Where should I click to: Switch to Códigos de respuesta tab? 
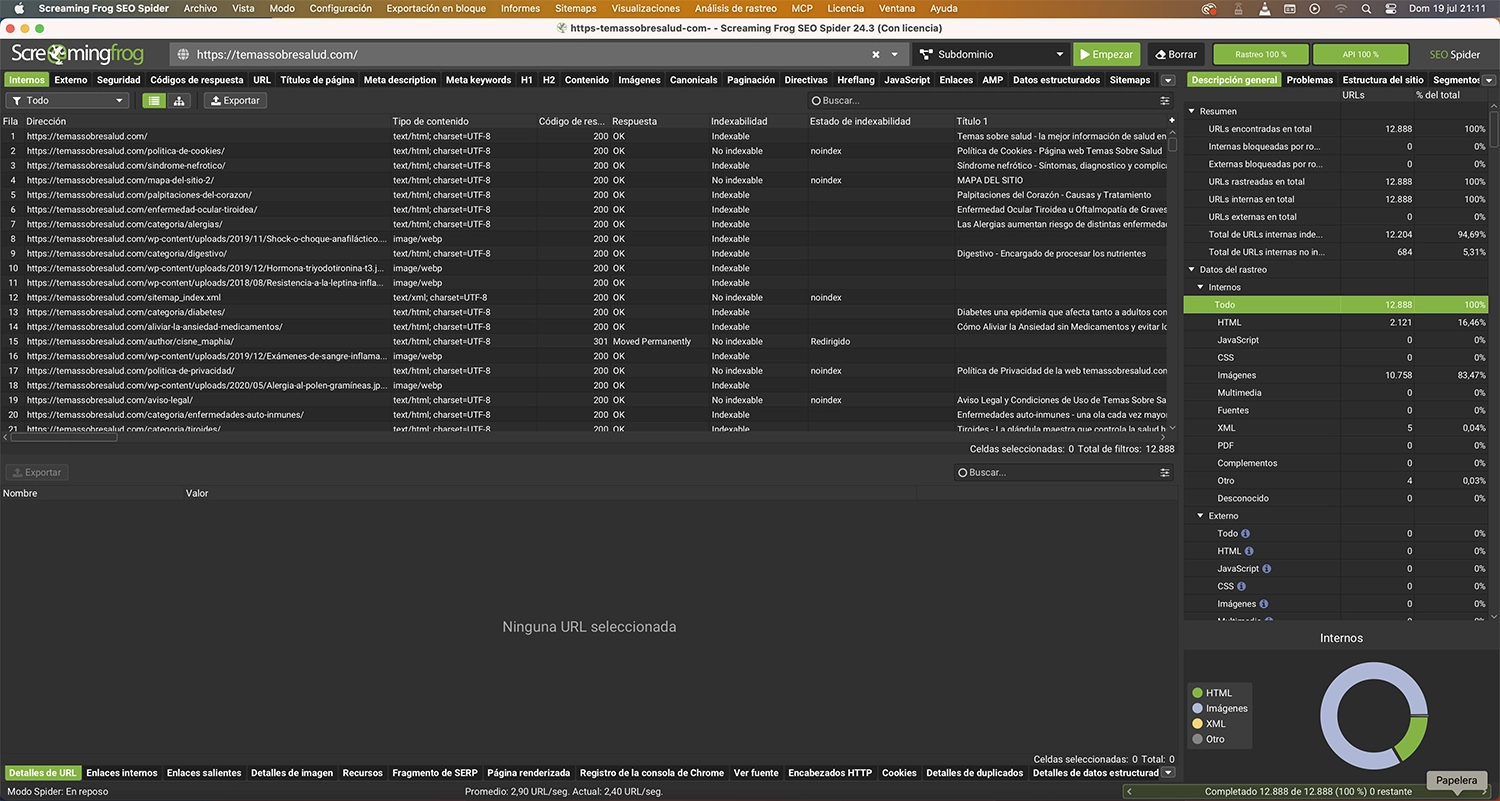pyautogui.click(x=196, y=80)
